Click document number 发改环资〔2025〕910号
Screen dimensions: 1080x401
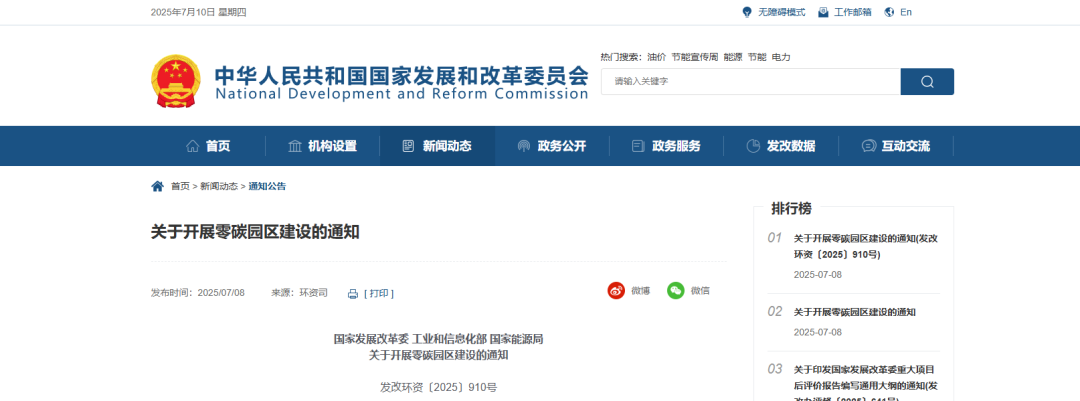coord(439,387)
